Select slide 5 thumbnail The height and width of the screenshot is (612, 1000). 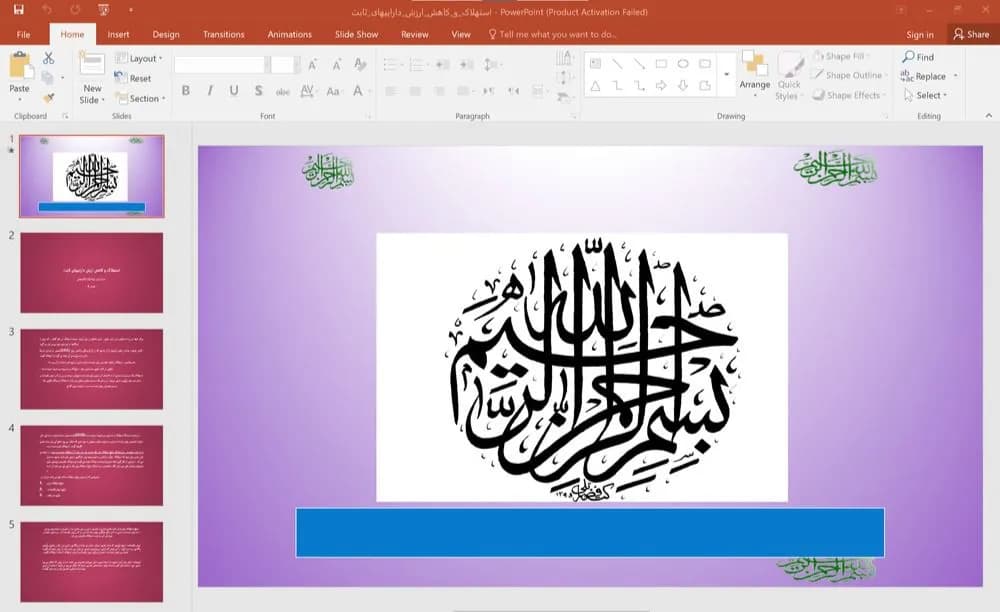pos(92,562)
